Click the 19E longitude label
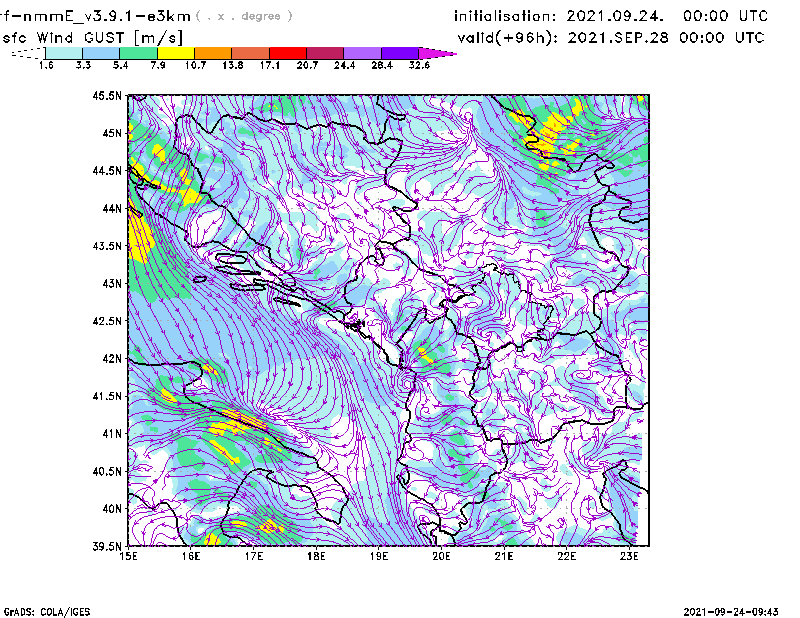The width and height of the screenshot is (800, 618). 379,556
